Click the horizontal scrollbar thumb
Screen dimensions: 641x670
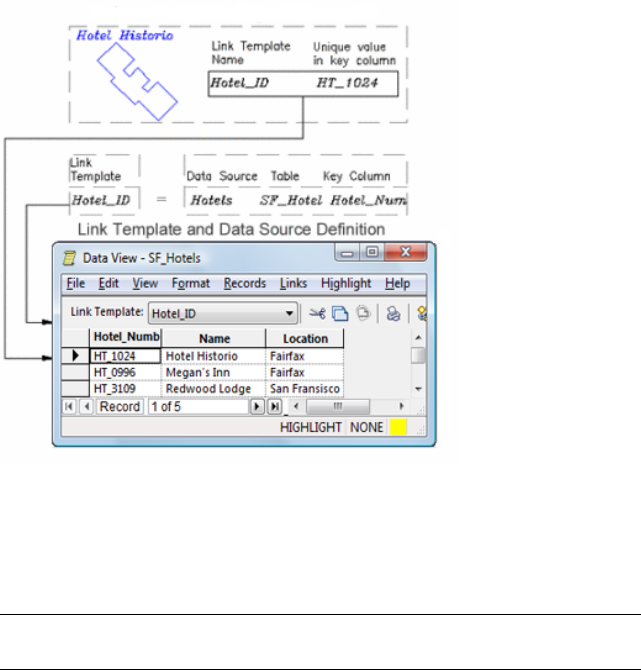coord(338,406)
